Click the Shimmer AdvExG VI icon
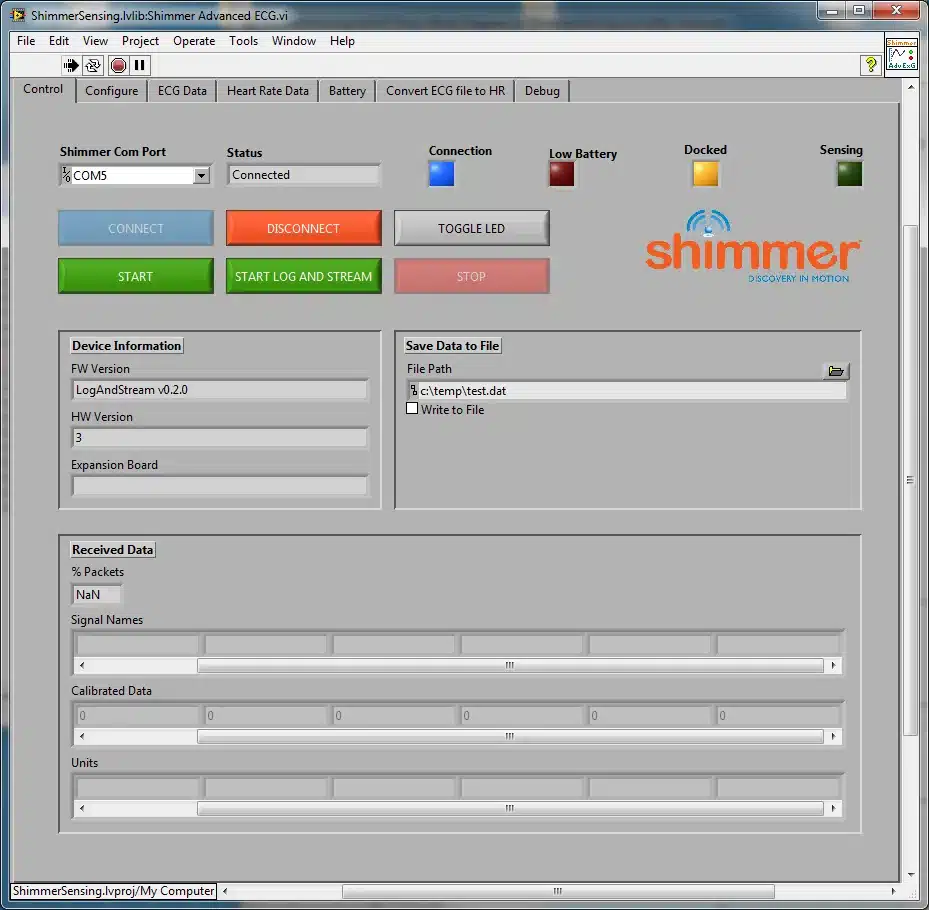 (x=901, y=54)
